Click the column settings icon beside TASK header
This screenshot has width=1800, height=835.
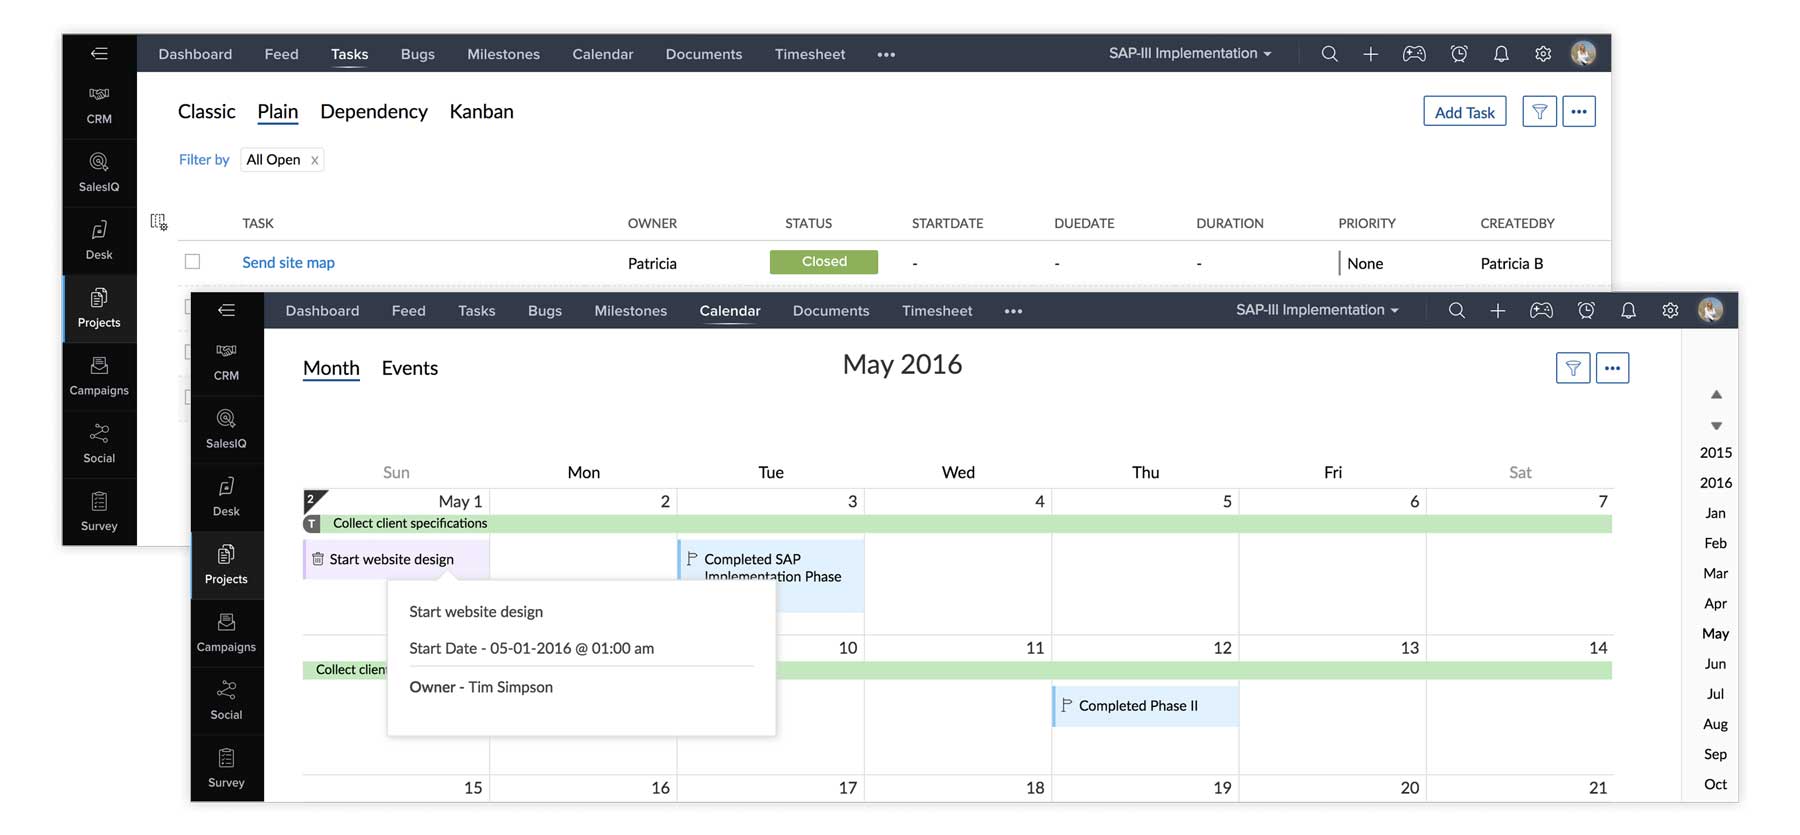159,222
